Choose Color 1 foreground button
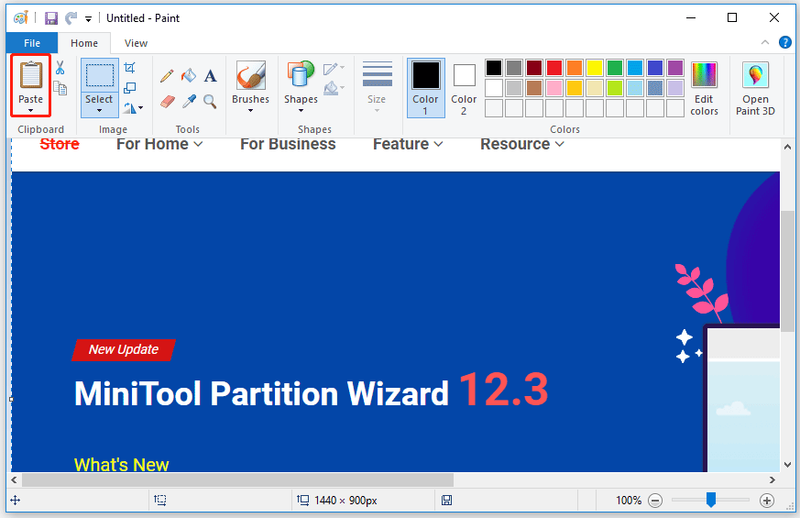 coord(426,88)
